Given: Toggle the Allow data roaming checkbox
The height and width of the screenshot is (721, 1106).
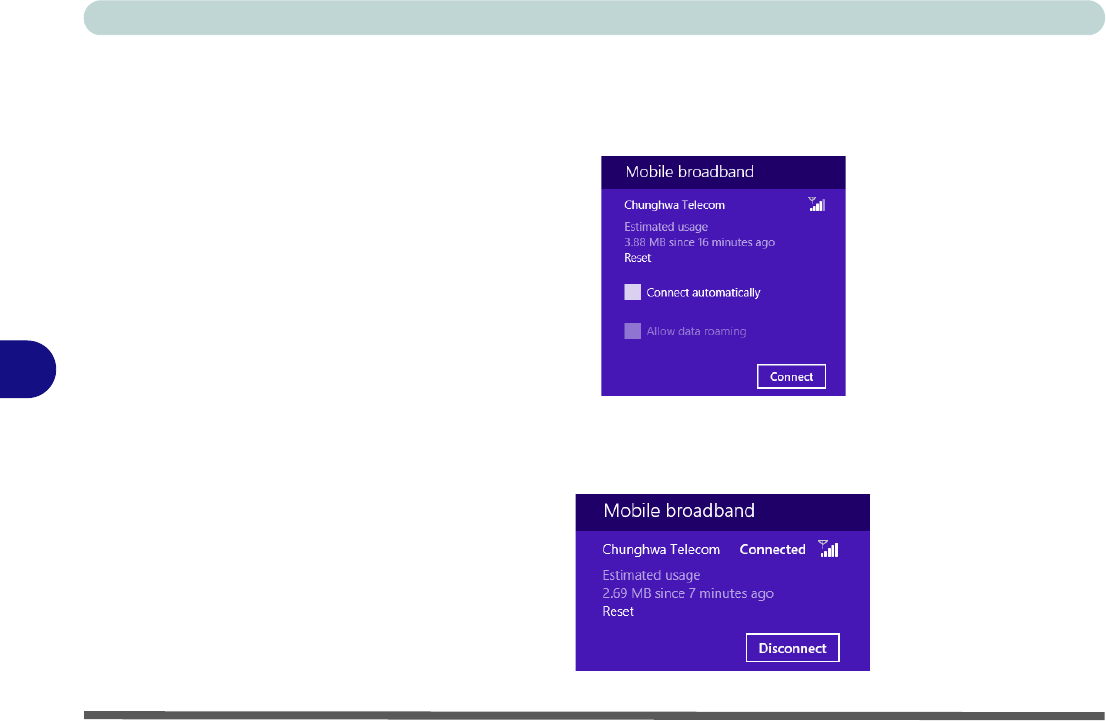Looking at the screenshot, I should 633,331.
